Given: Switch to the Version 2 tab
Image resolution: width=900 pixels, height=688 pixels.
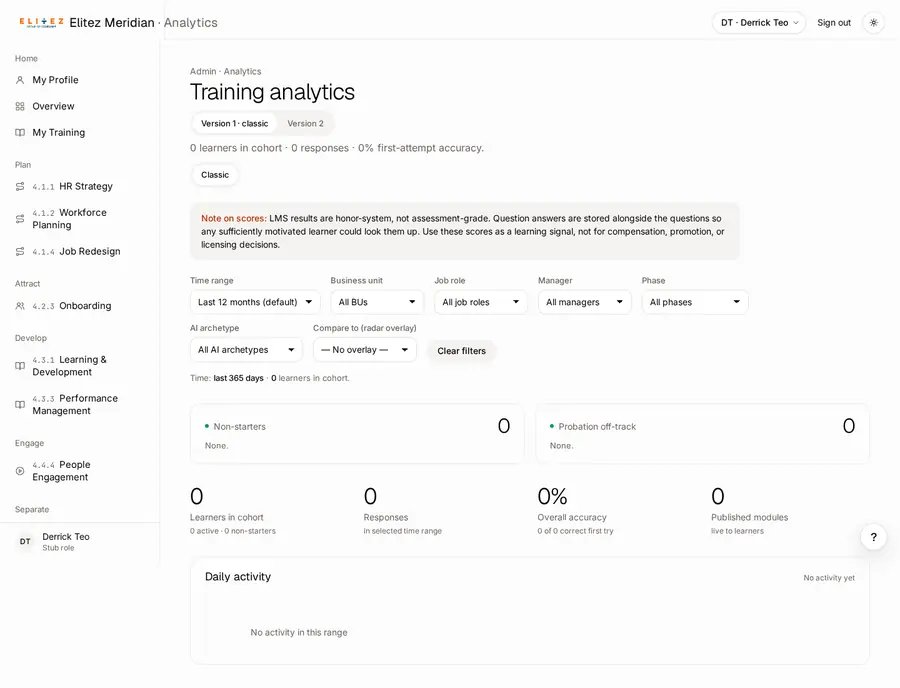Looking at the screenshot, I should pyautogui.click(x=305, y=123).
